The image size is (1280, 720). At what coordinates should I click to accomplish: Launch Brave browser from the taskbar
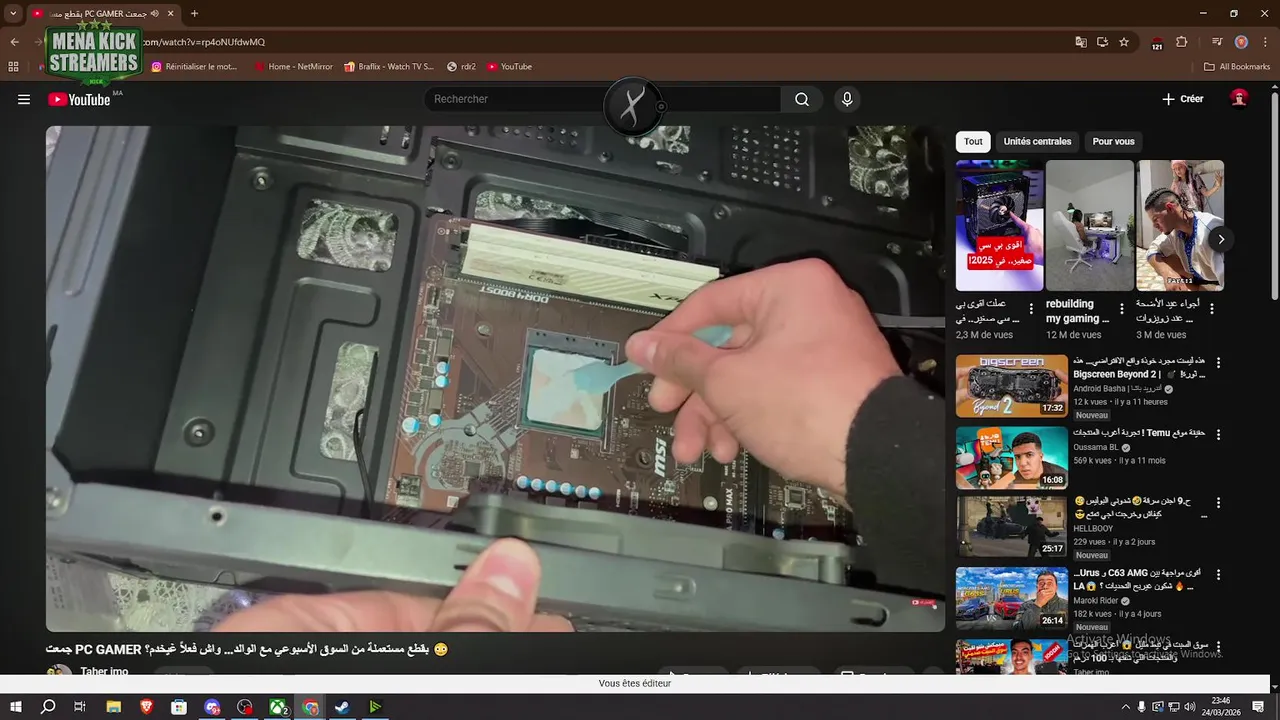tap(147, 707)
